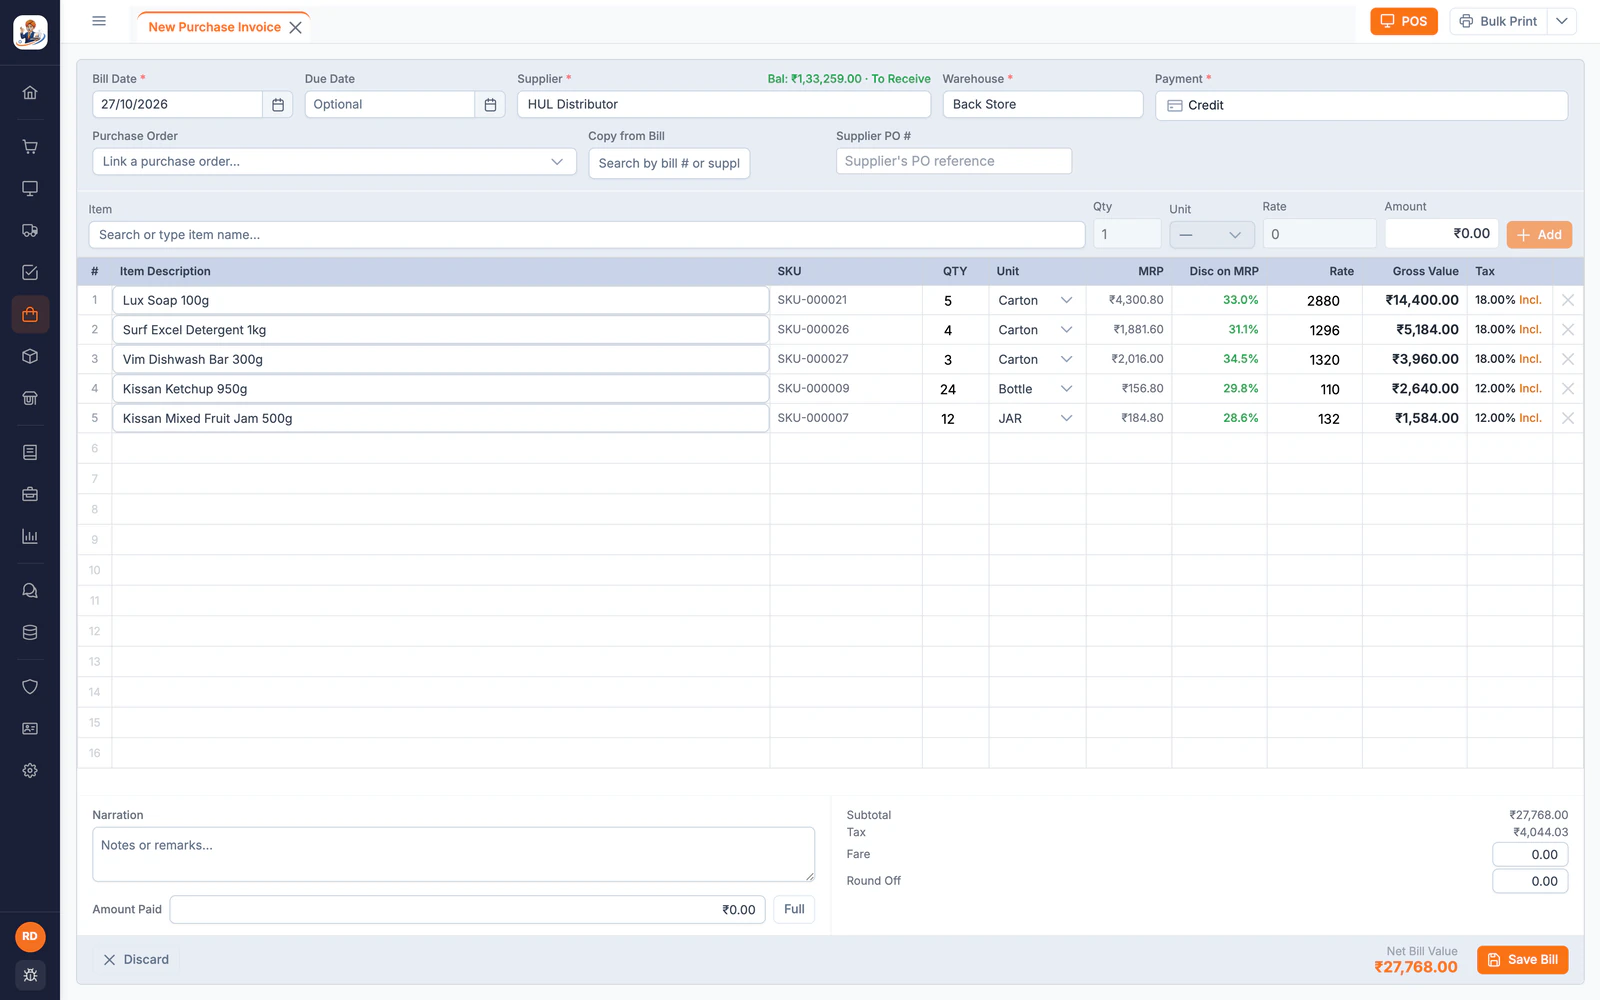The image size is (1600, 1000).
Task: Open the shield sidebar icon
Action: [30, 687]
